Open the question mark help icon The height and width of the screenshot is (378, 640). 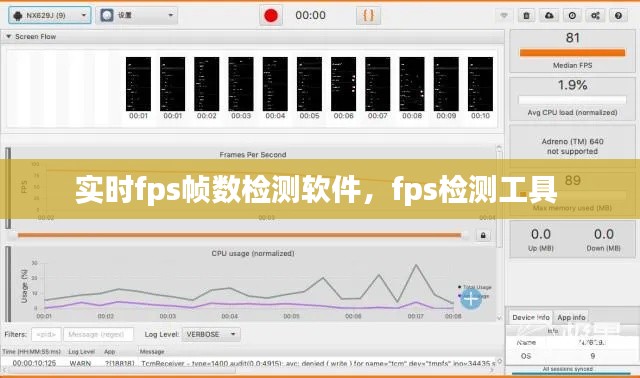click(618, 16)
